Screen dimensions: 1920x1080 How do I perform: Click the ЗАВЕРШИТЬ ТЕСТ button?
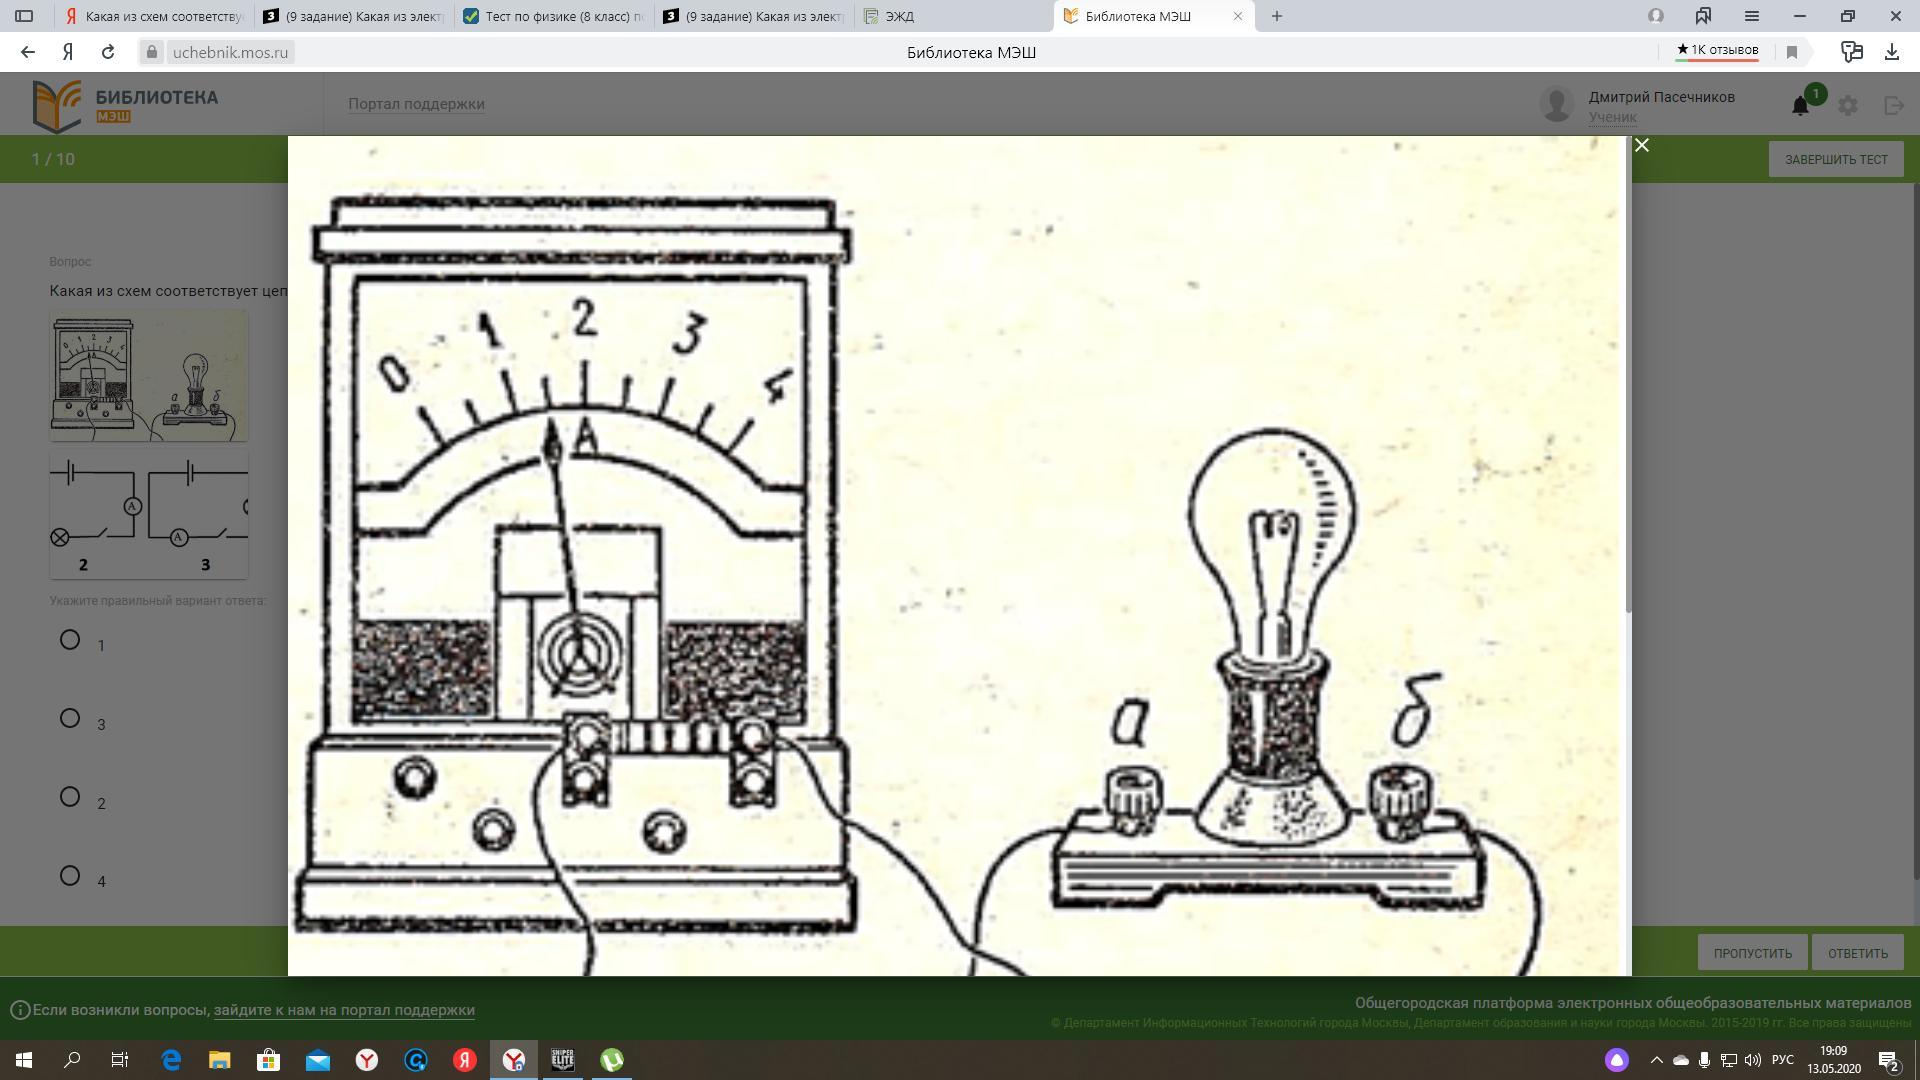[1836, 159]
